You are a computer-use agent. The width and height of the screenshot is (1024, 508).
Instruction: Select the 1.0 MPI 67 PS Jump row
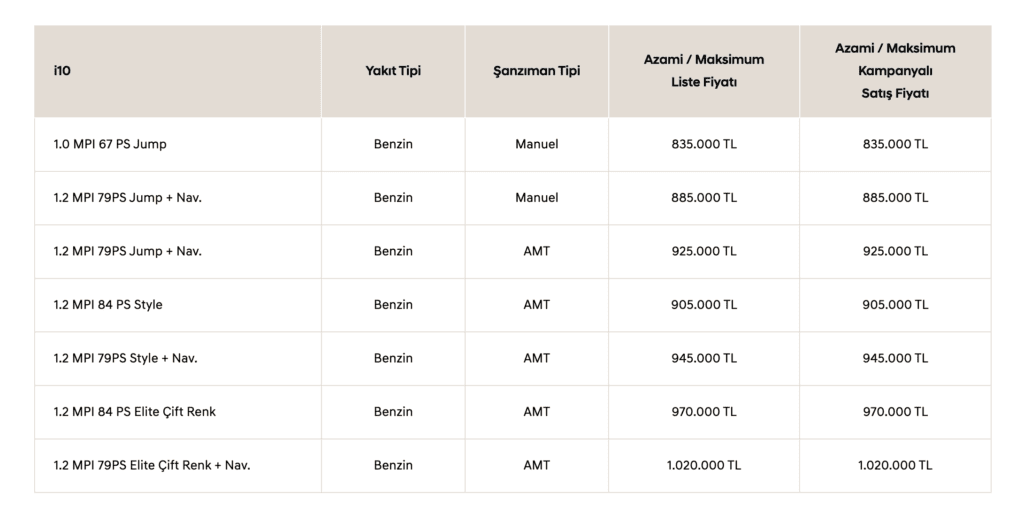(513, 144)
